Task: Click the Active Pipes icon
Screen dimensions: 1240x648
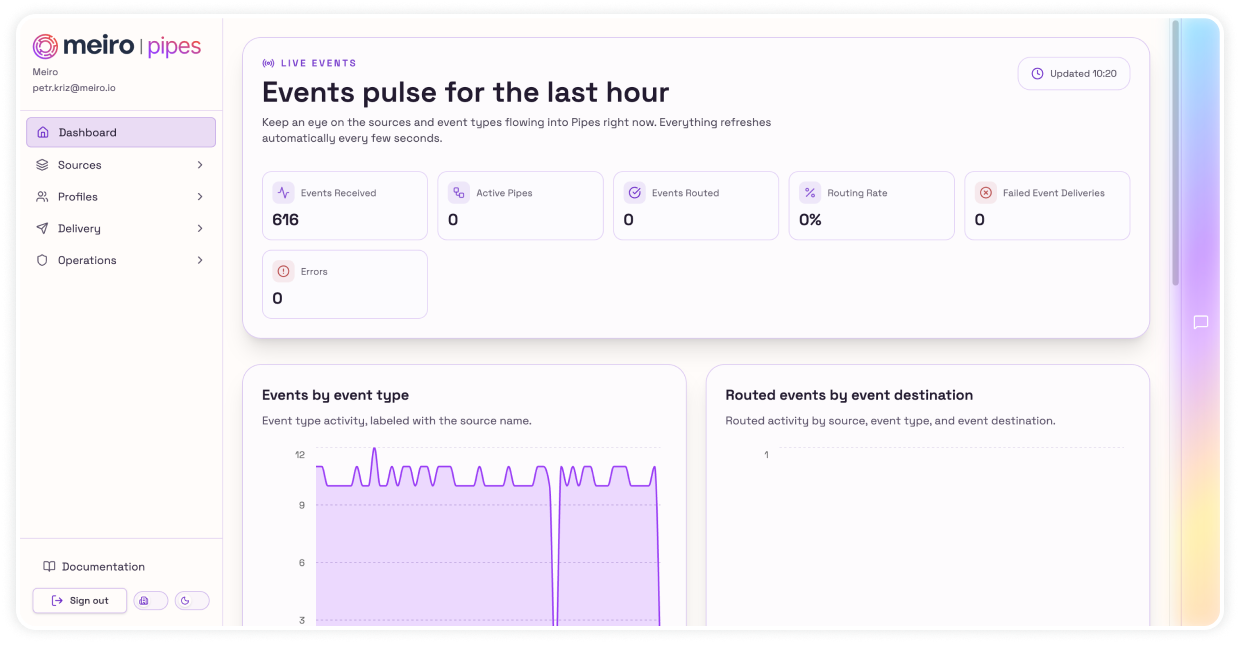Action: point(459,193)
